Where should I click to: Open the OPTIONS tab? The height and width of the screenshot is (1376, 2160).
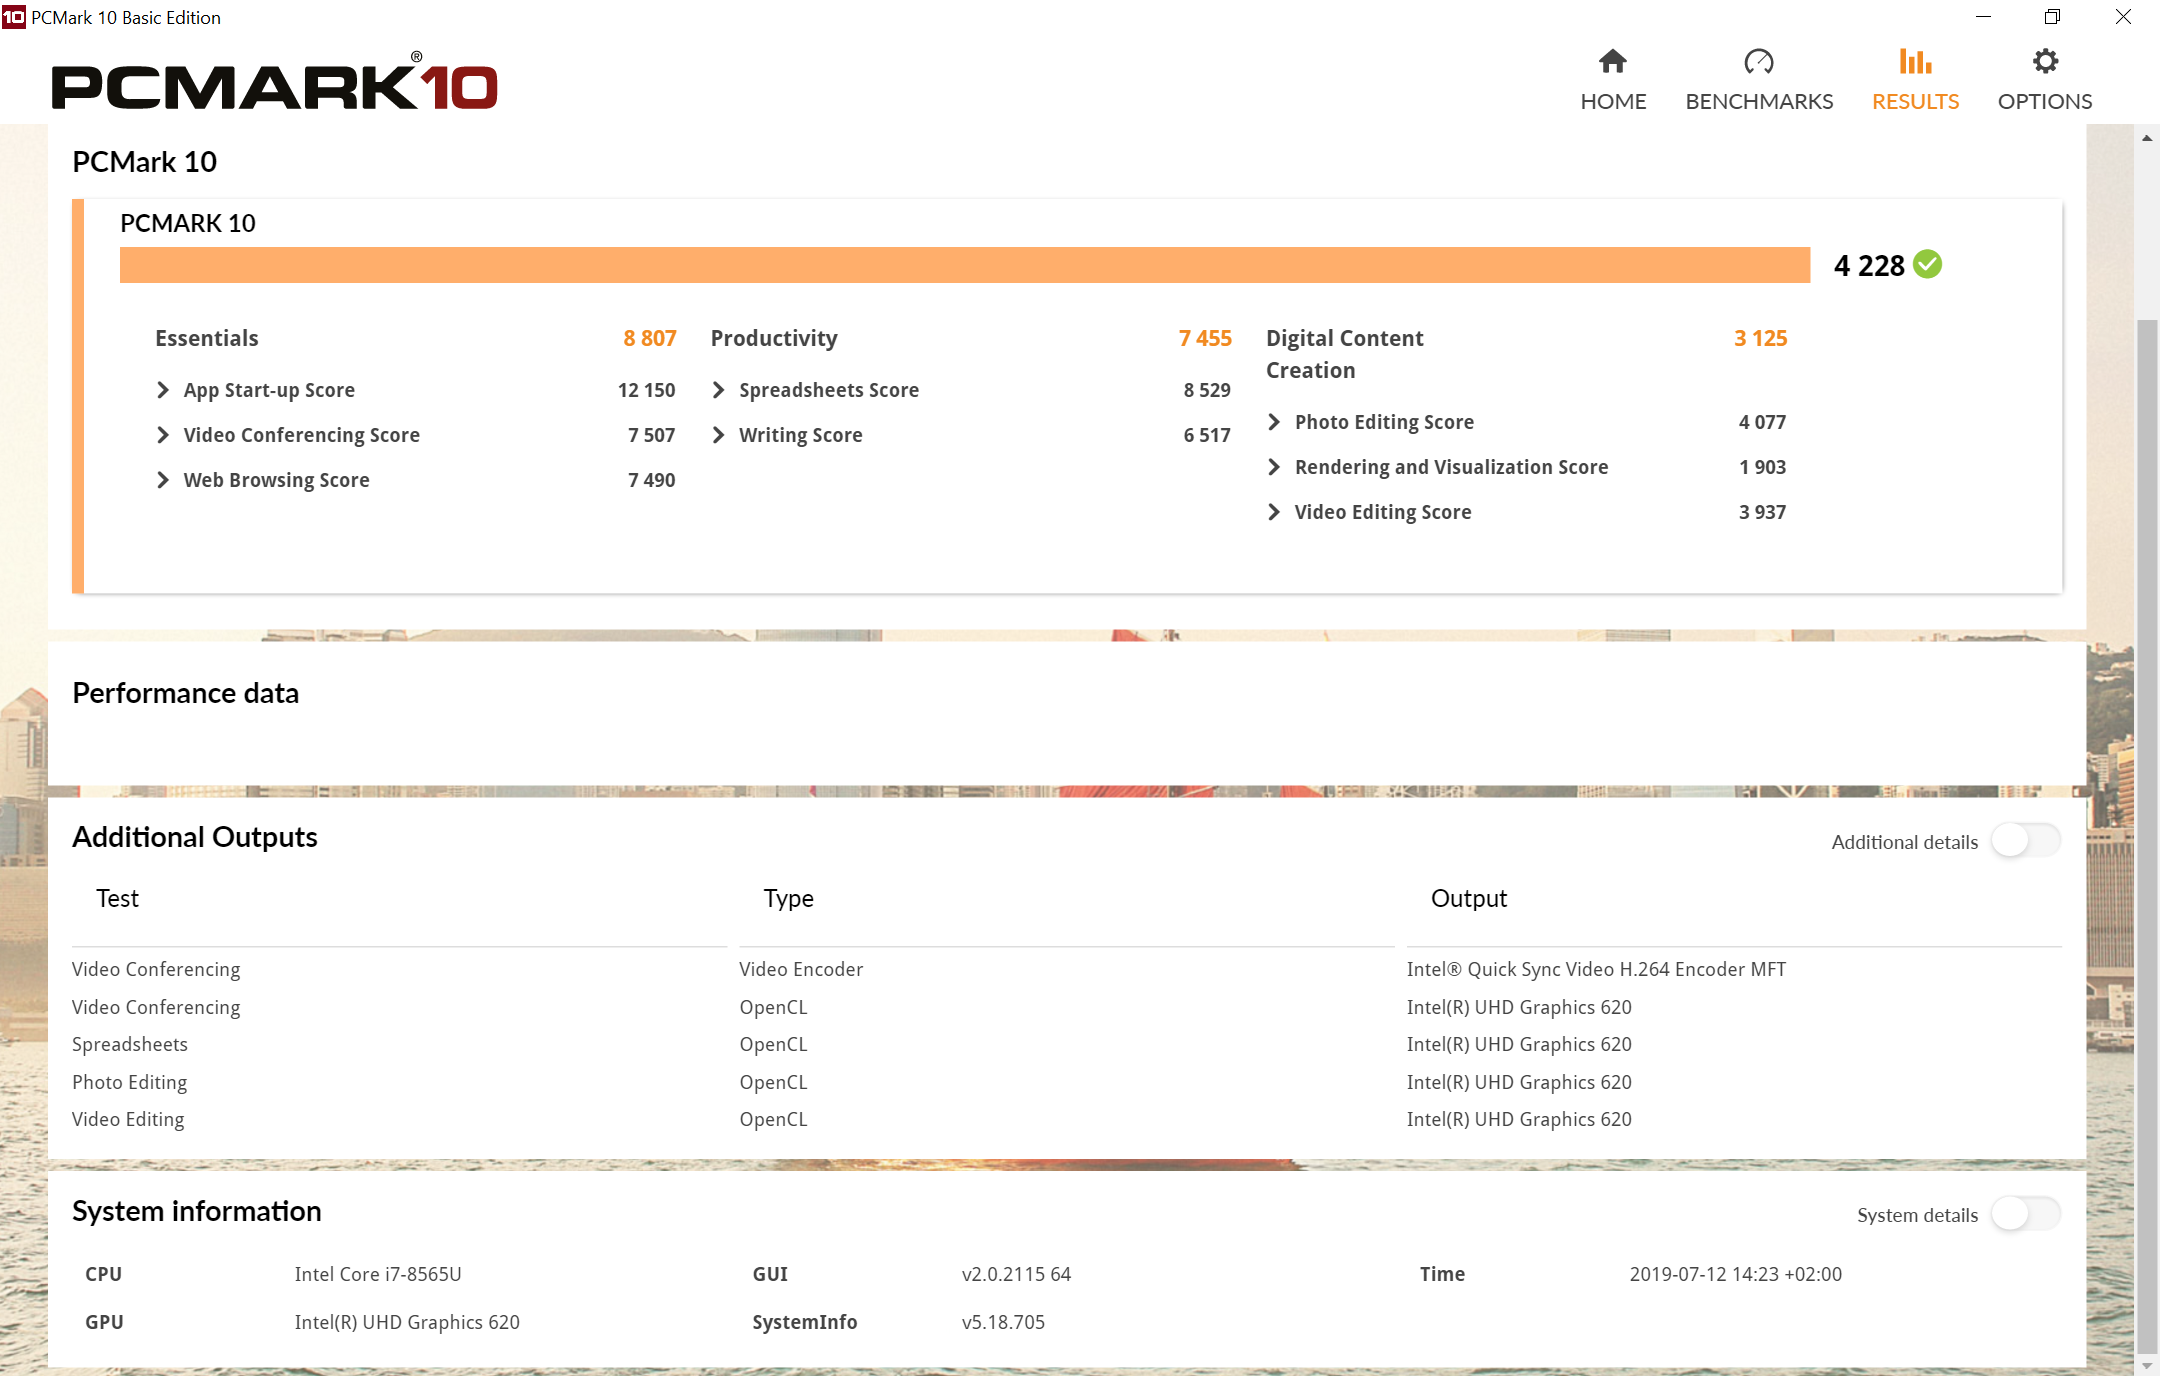point(2045,80)
